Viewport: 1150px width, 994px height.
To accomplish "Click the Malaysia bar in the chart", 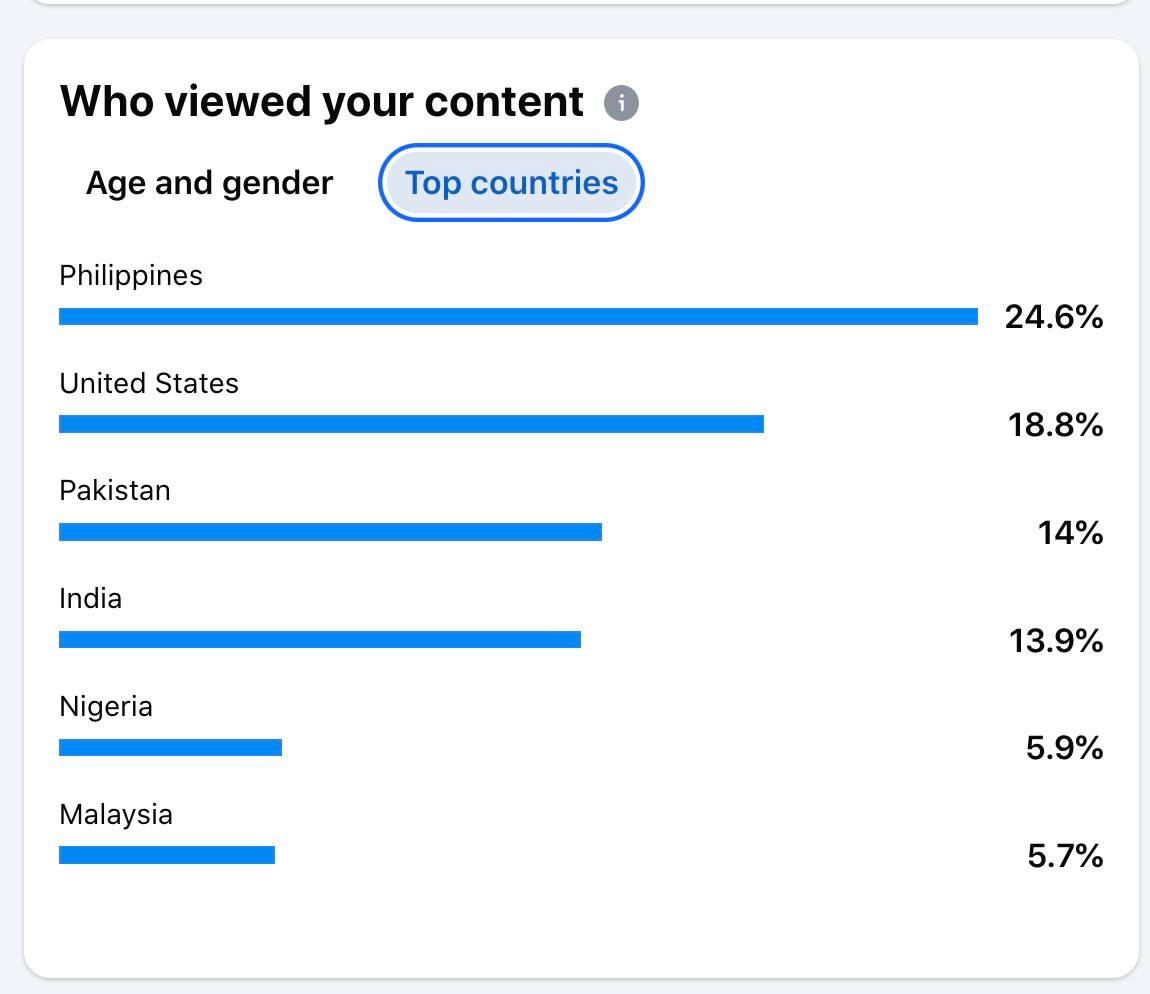I will [165, 855].
